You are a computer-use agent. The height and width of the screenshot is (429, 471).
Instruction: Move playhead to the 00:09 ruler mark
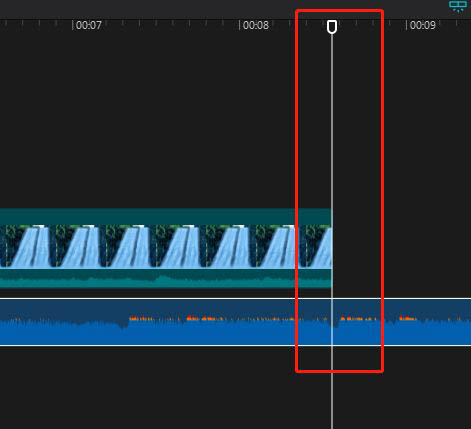[x=421, y=25]
